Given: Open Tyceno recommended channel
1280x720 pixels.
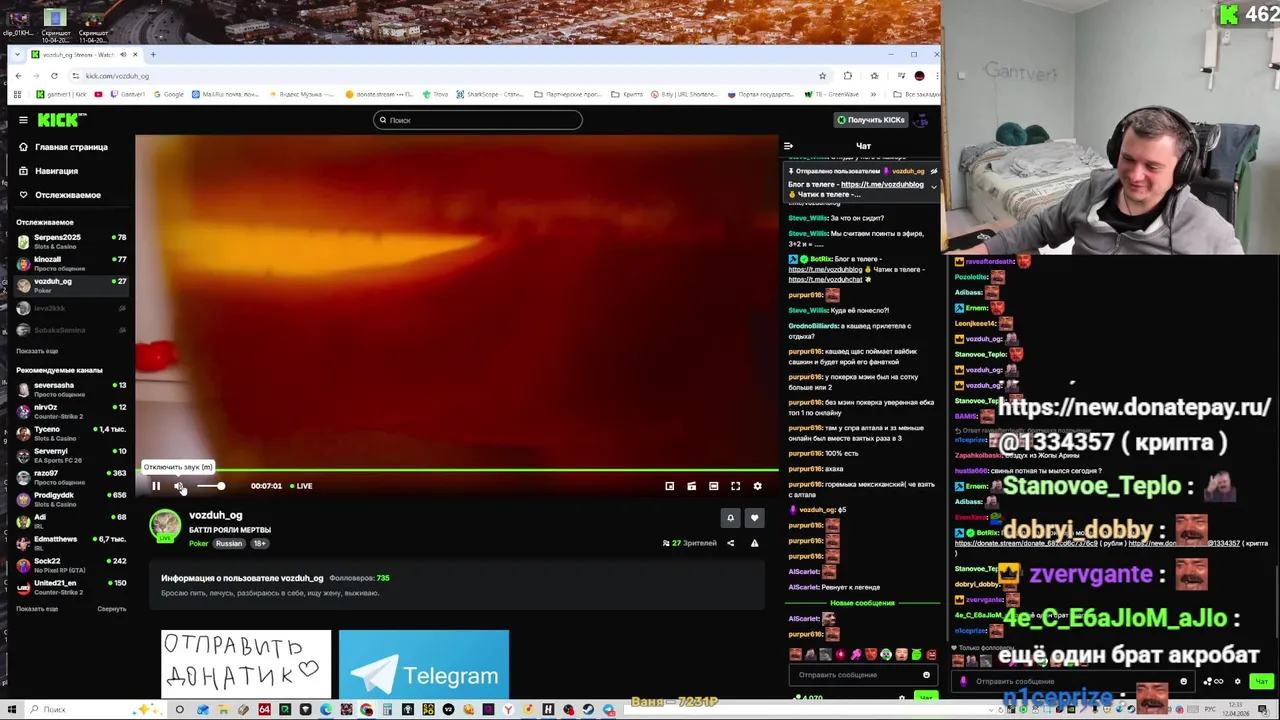Looking at the screenshot, I should click(x=71, y=433).
